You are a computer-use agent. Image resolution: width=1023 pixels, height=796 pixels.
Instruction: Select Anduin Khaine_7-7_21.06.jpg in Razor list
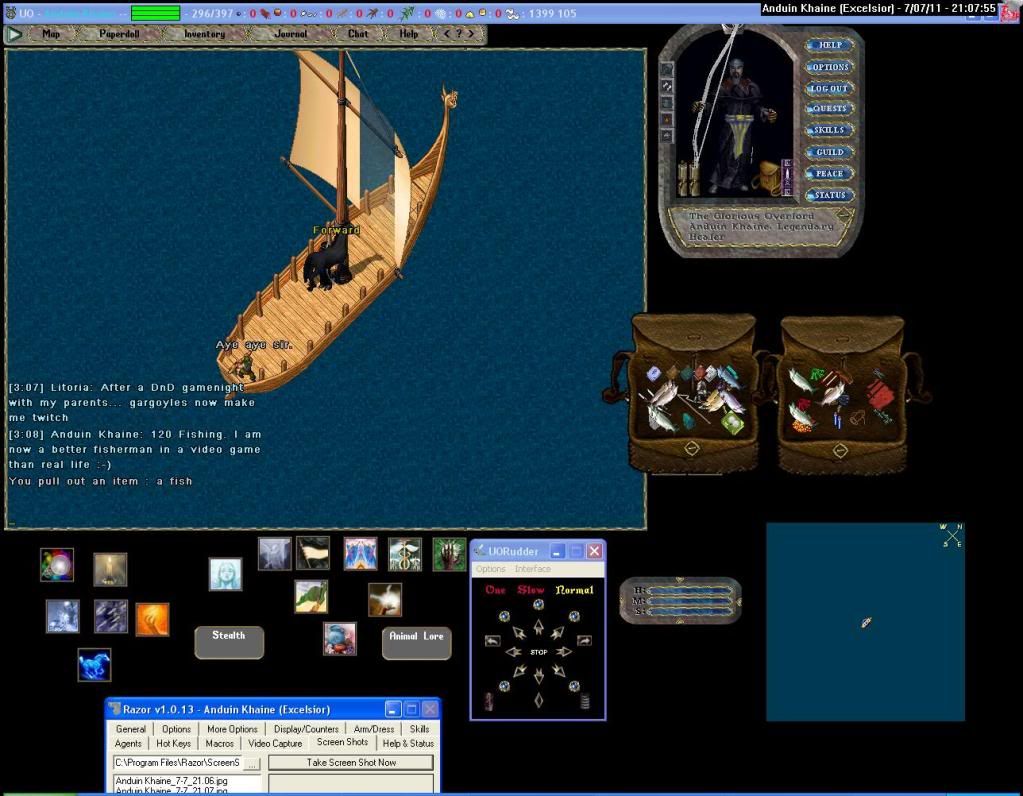tap(172, 780)
